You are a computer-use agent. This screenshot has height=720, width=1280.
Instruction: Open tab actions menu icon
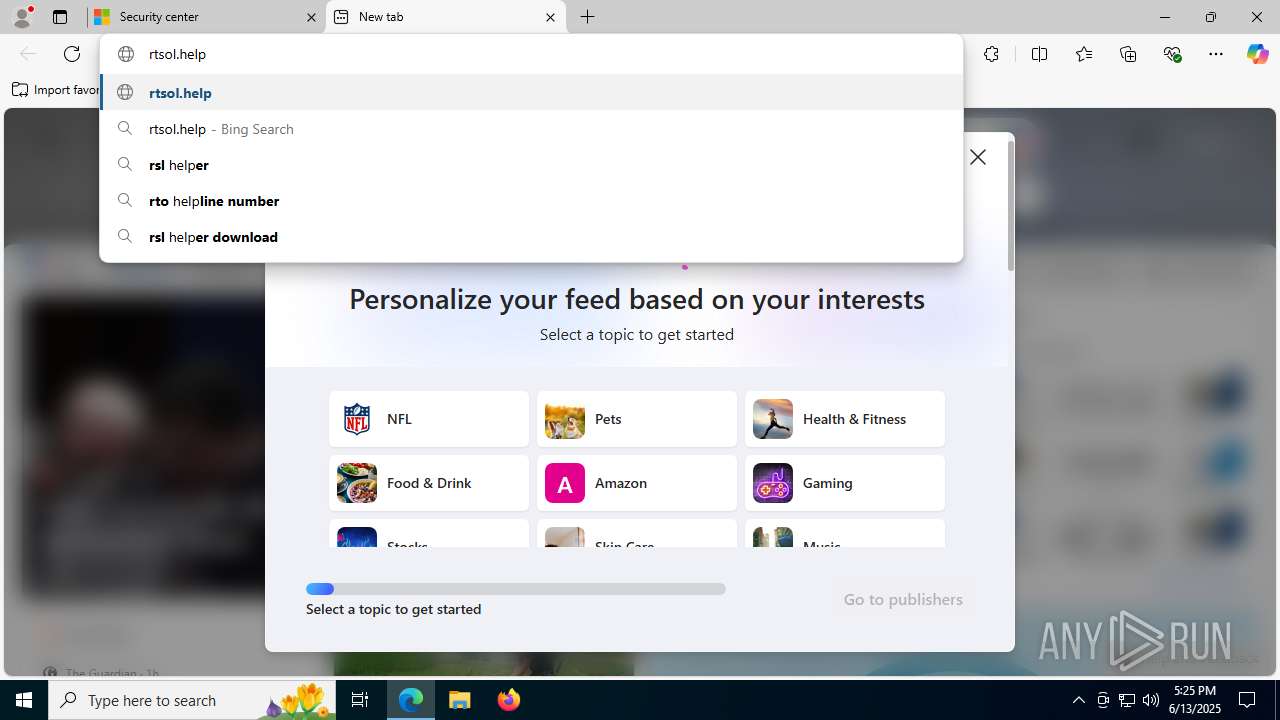(60, 17)
